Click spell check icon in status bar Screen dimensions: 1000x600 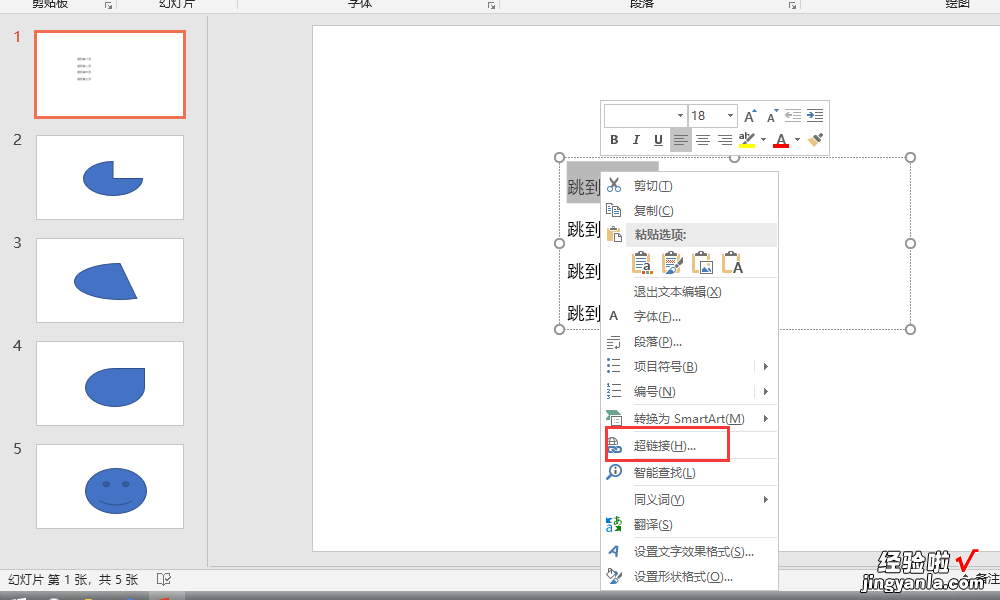click(164, 579)
